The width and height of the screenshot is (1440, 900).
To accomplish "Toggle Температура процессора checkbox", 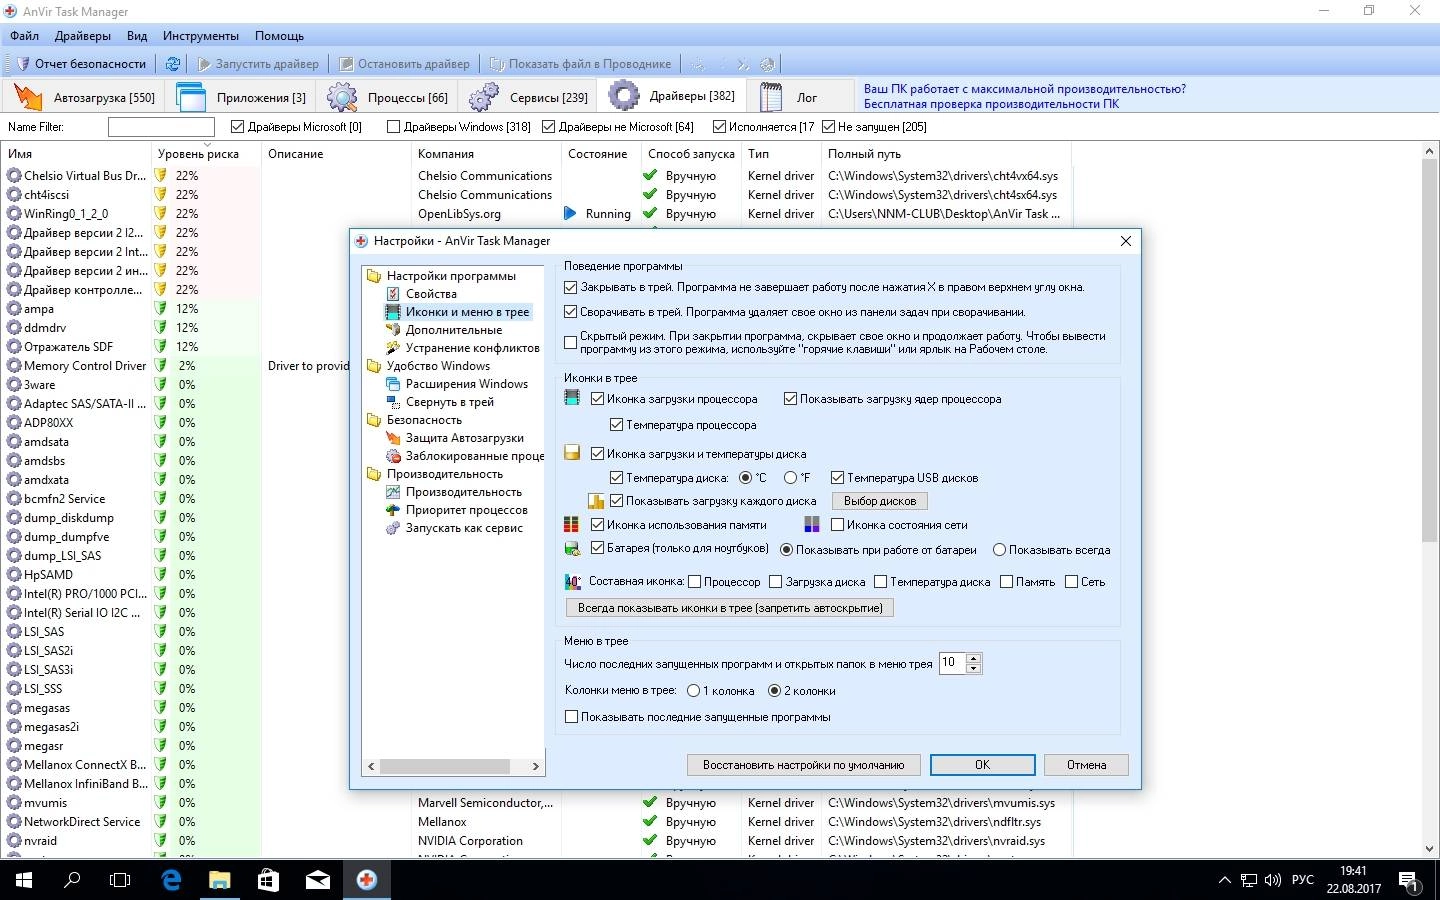I will 617,425.
